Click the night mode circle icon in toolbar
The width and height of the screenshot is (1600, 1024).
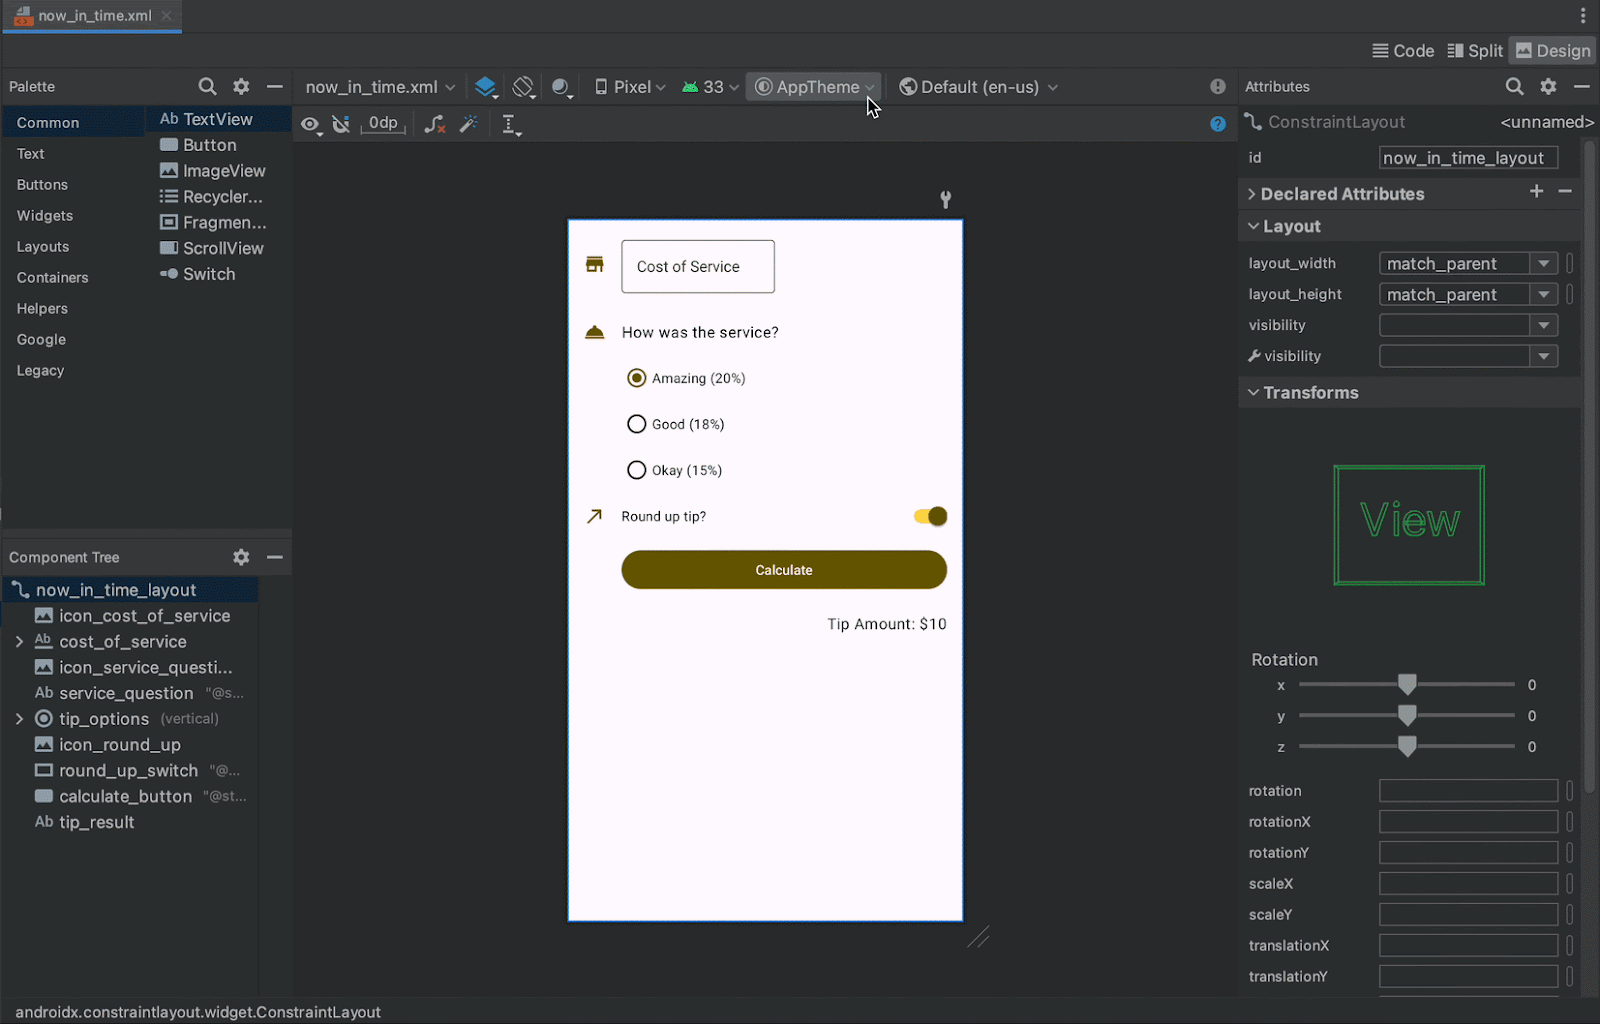tap(561, 87)
